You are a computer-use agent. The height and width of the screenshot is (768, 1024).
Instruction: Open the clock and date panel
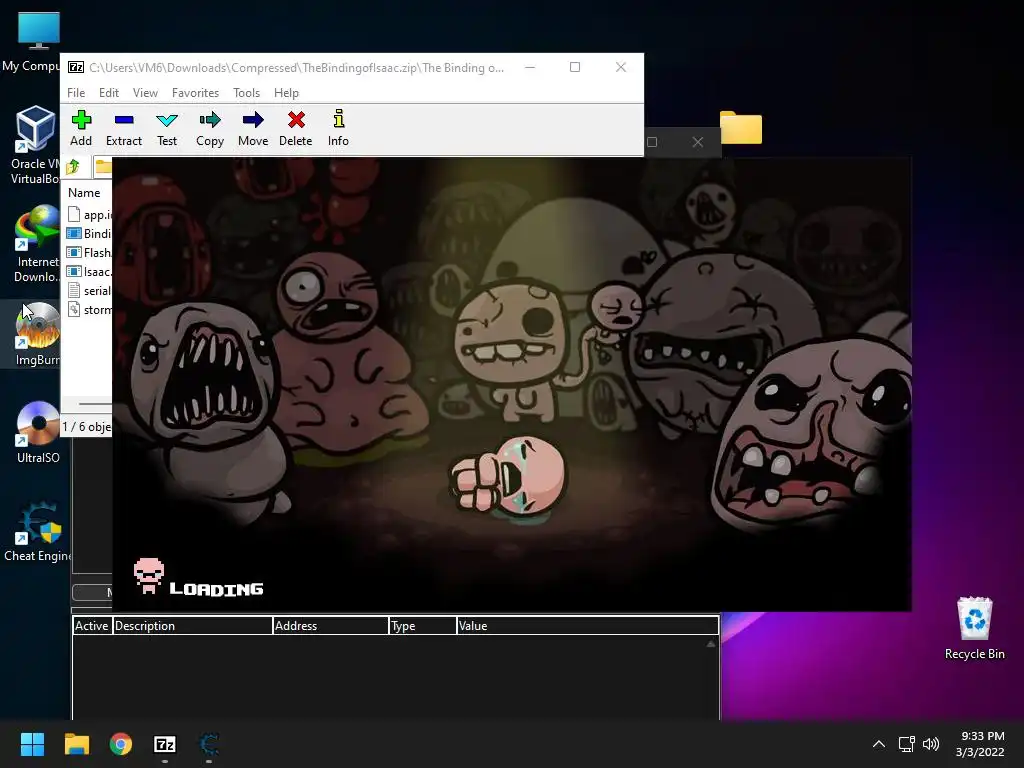[x=980, y=744]
